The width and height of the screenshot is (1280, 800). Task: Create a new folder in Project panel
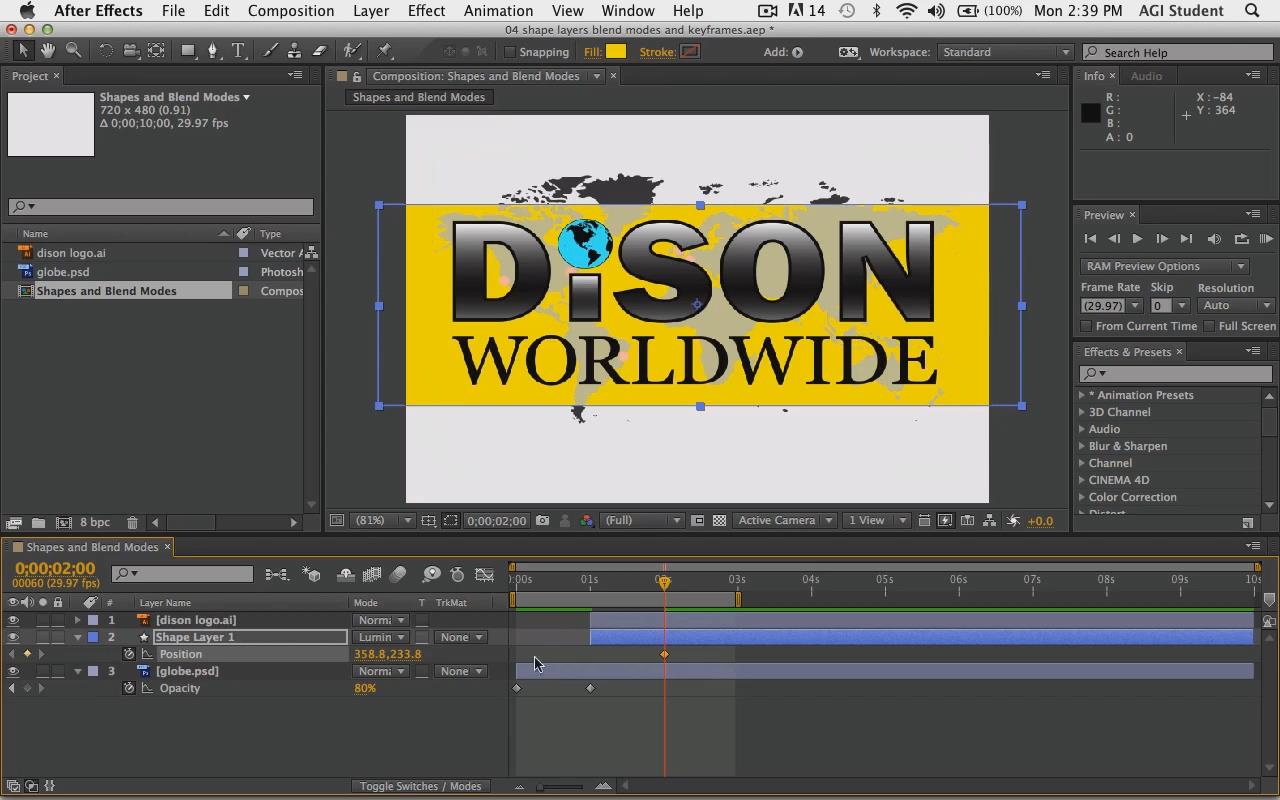[x=37, y=522]
